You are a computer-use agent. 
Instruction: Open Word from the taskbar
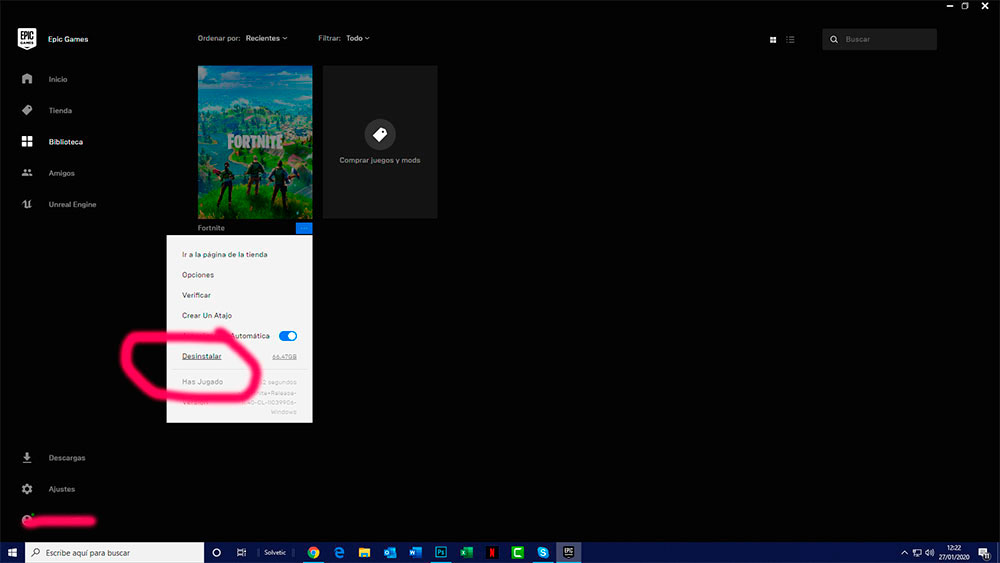coord(415,552)
